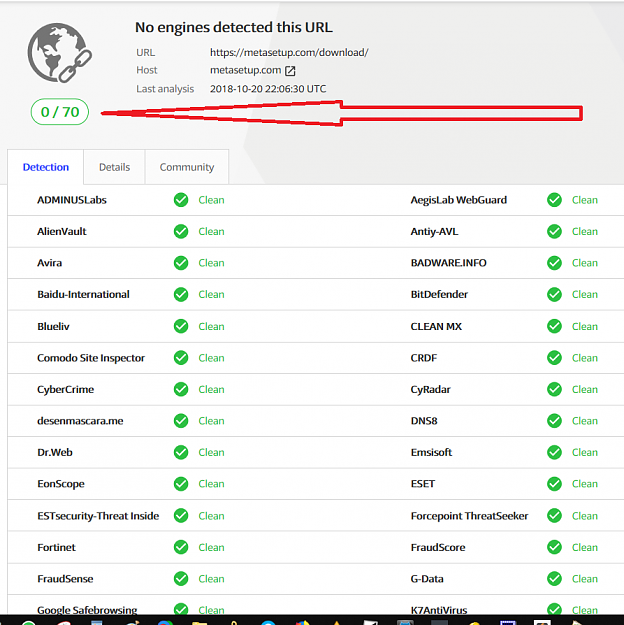Screen dimensions: 624x625
Task: Click the green check icon beside Dr.Web
Action: coord(181,452)
